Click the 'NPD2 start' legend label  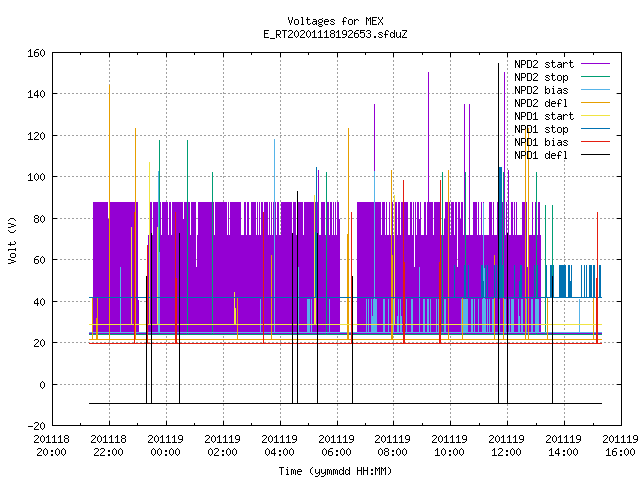[x=544, y=64]
